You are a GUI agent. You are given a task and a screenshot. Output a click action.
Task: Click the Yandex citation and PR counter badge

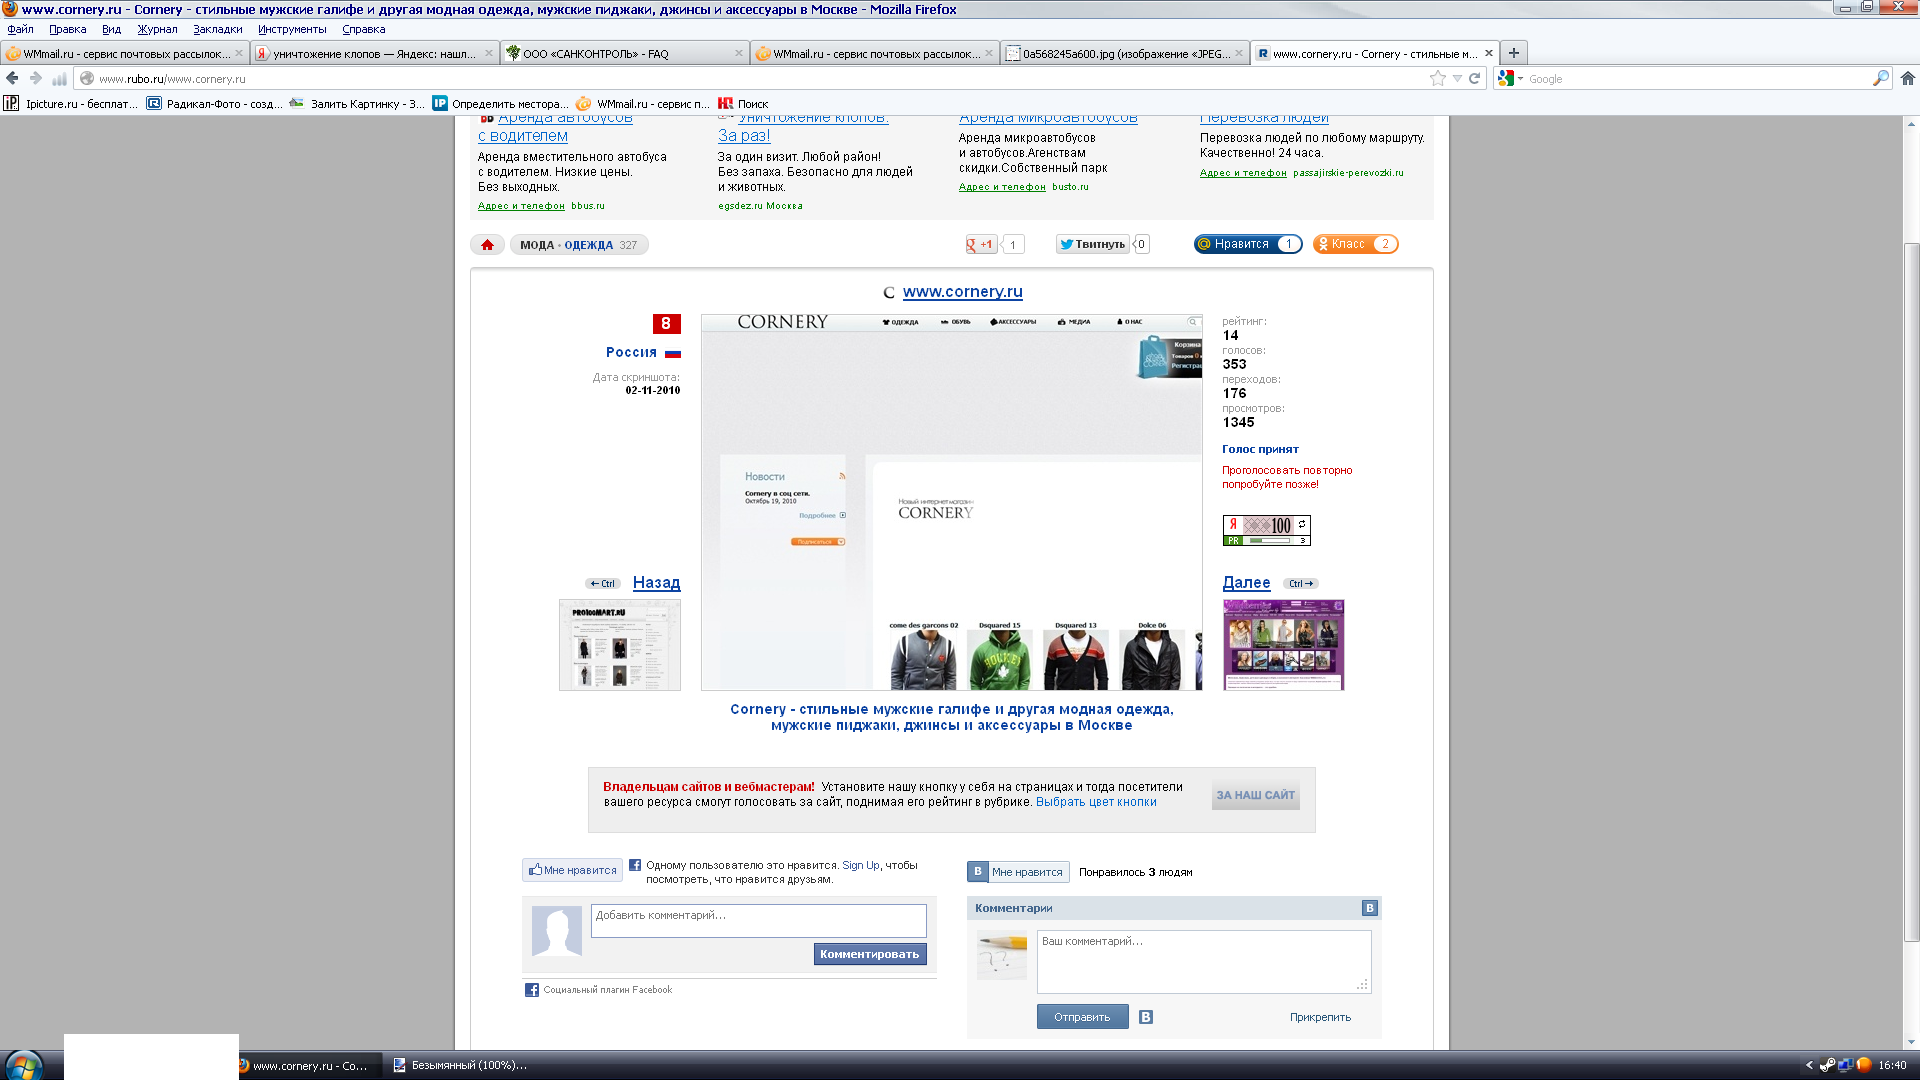1266,530
